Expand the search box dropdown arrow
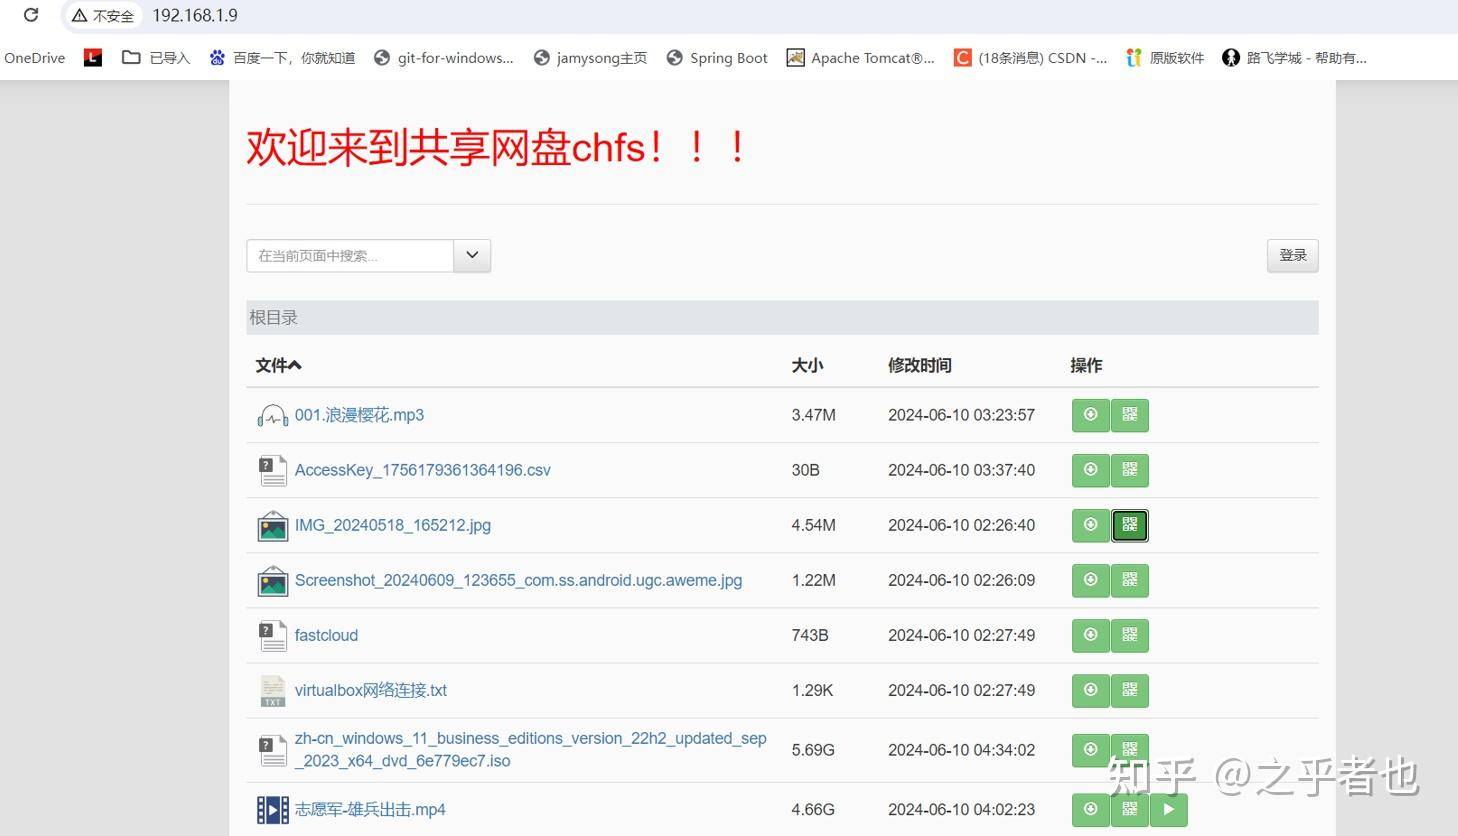 tap(472, 256)
